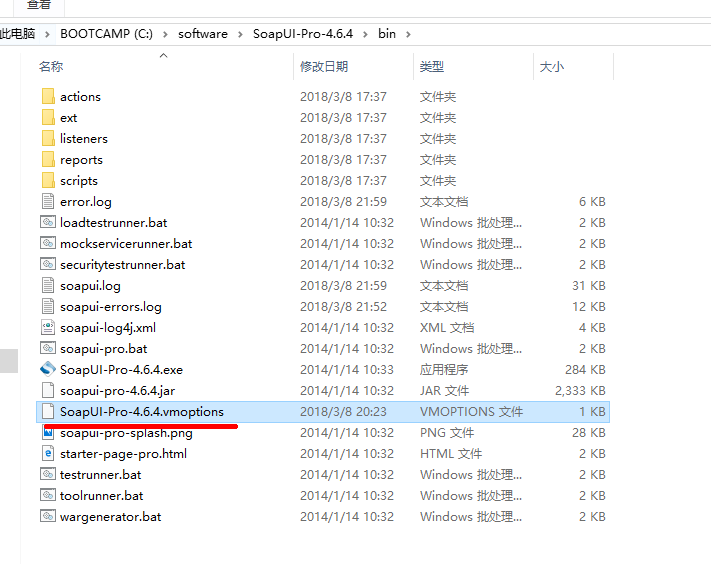
Task: Expand chevron after 此电脑 breadcrumb
Action: click(47, 34)
